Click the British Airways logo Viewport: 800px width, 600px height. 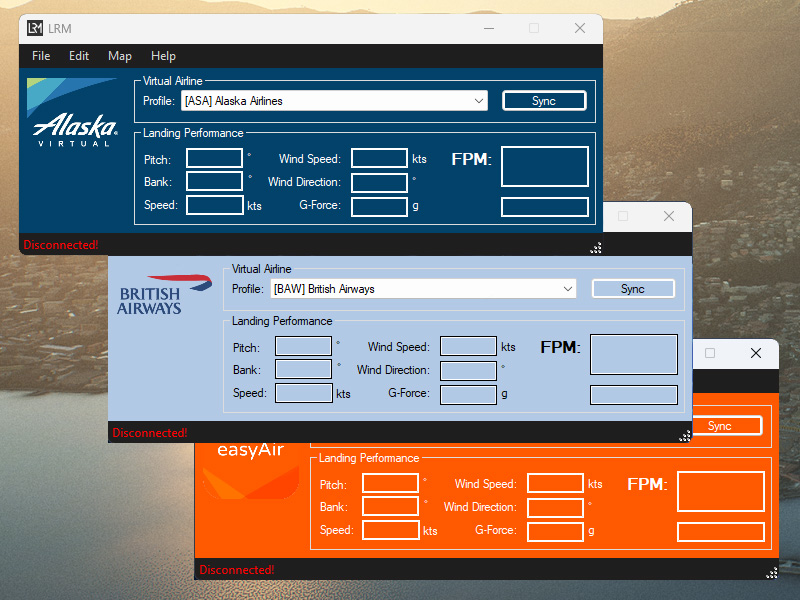point(164,295)
